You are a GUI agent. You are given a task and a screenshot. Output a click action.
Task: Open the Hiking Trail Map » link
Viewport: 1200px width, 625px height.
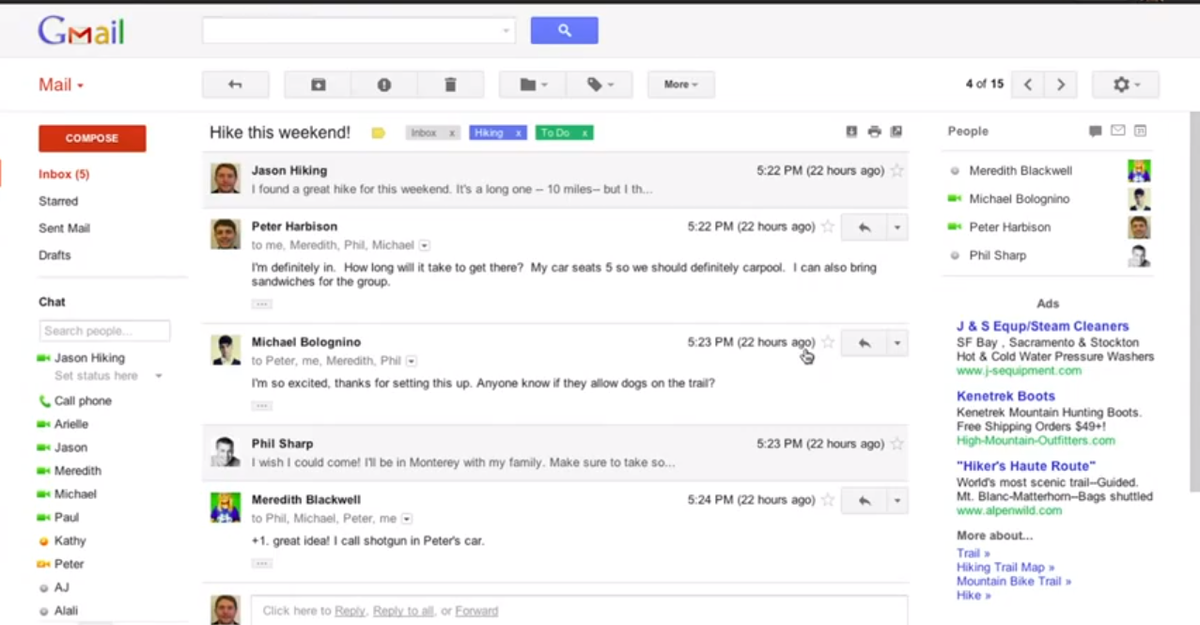click(x=1005, y=567)
